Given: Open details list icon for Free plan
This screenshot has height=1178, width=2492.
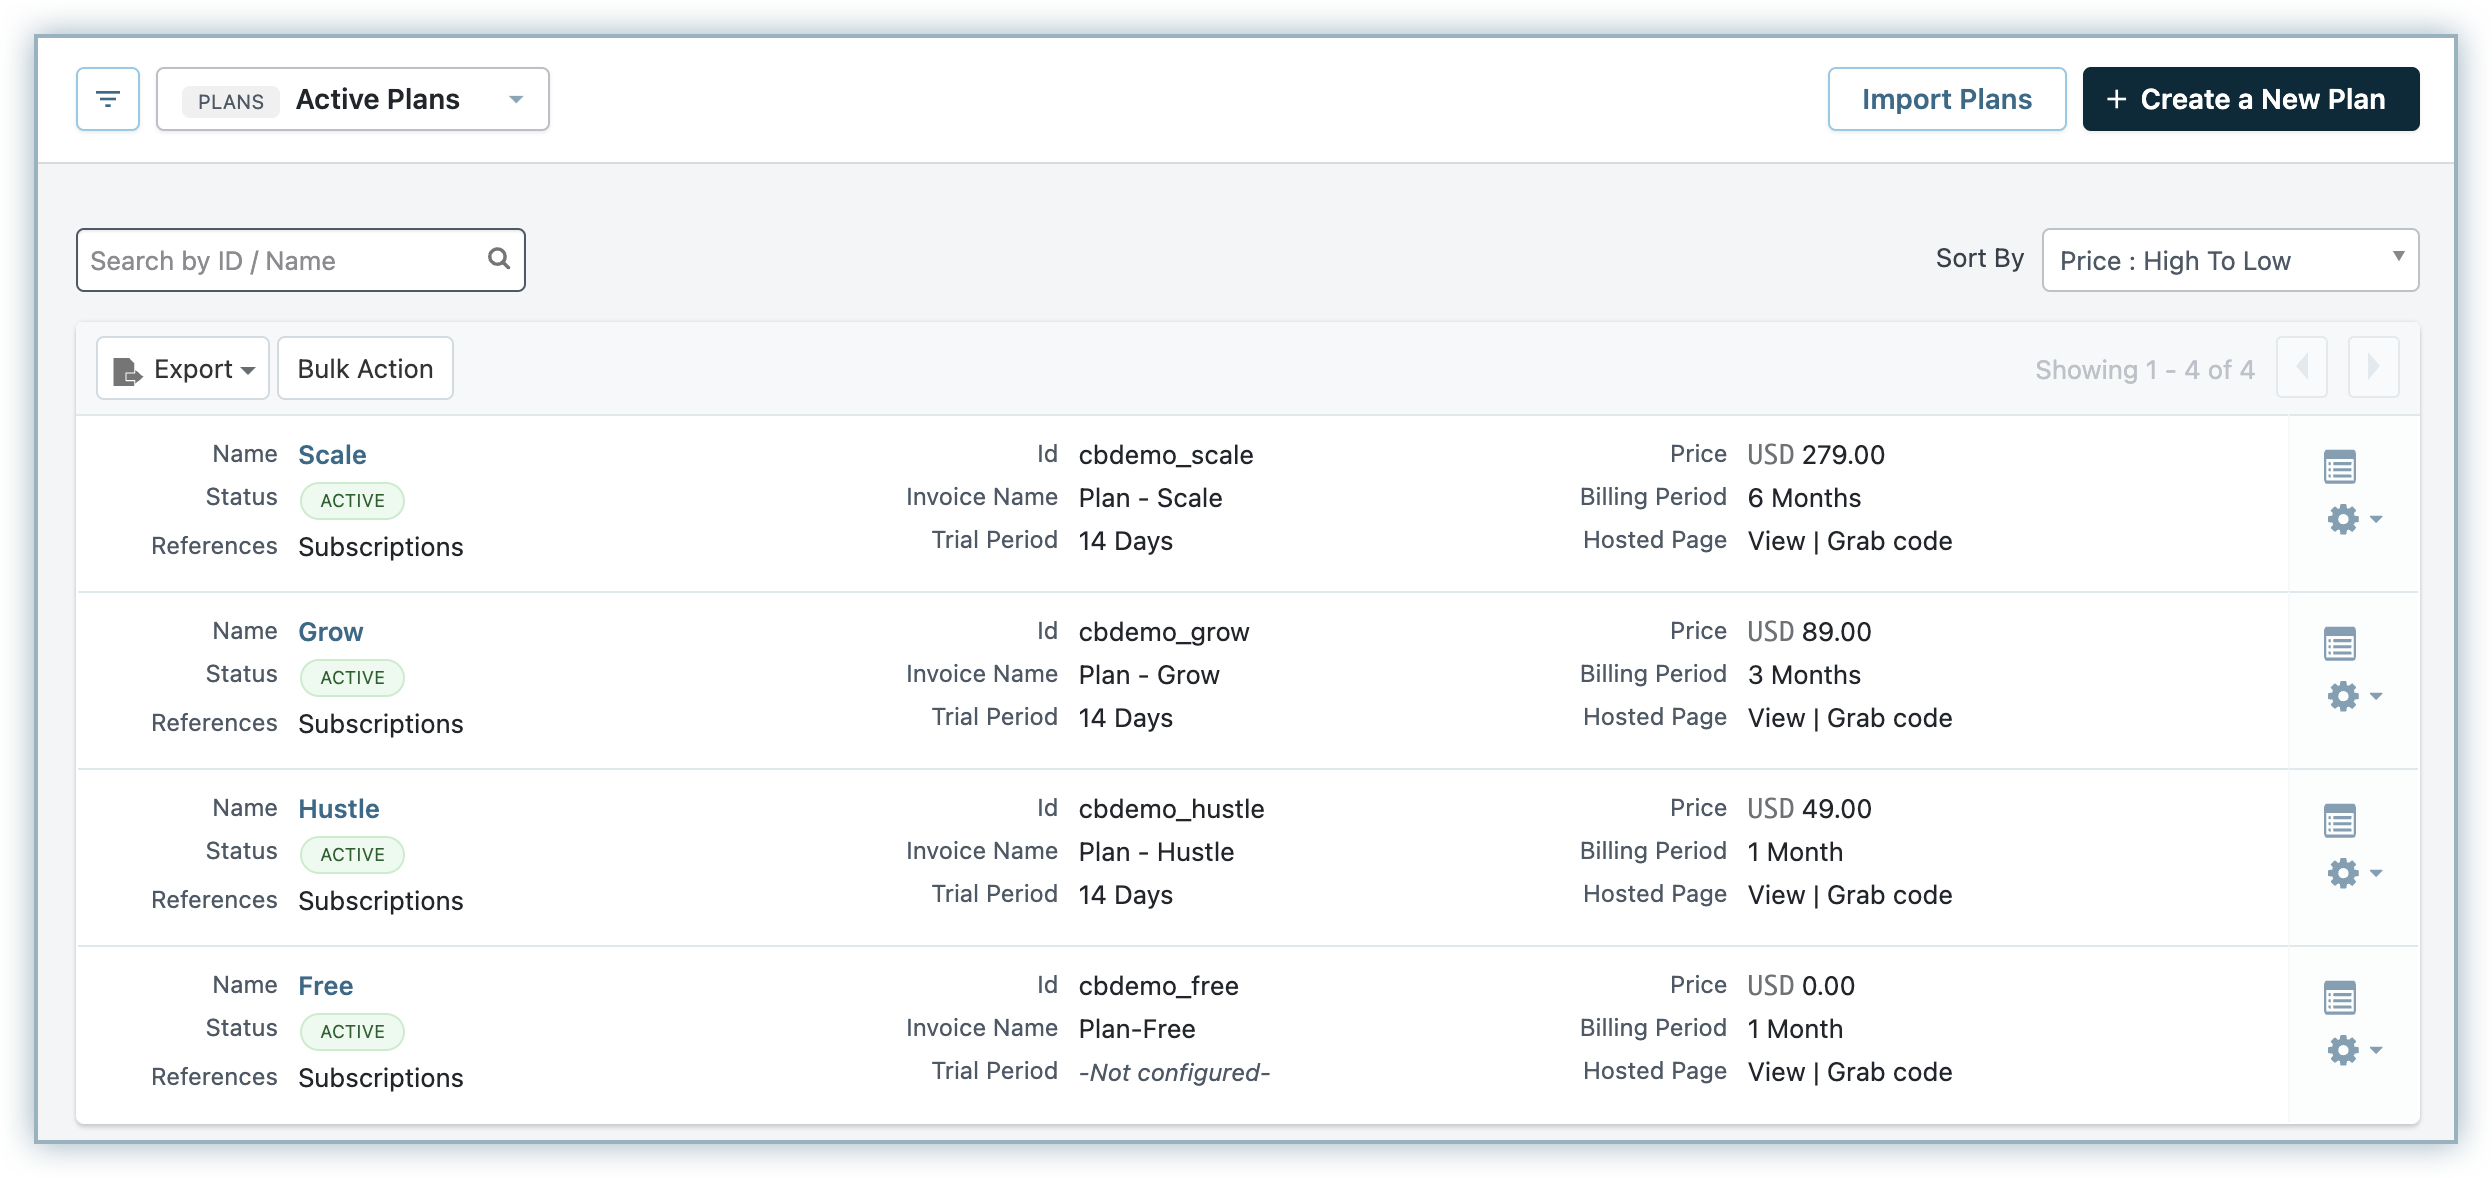Looking at the screenshot, I should point(2339,998).
